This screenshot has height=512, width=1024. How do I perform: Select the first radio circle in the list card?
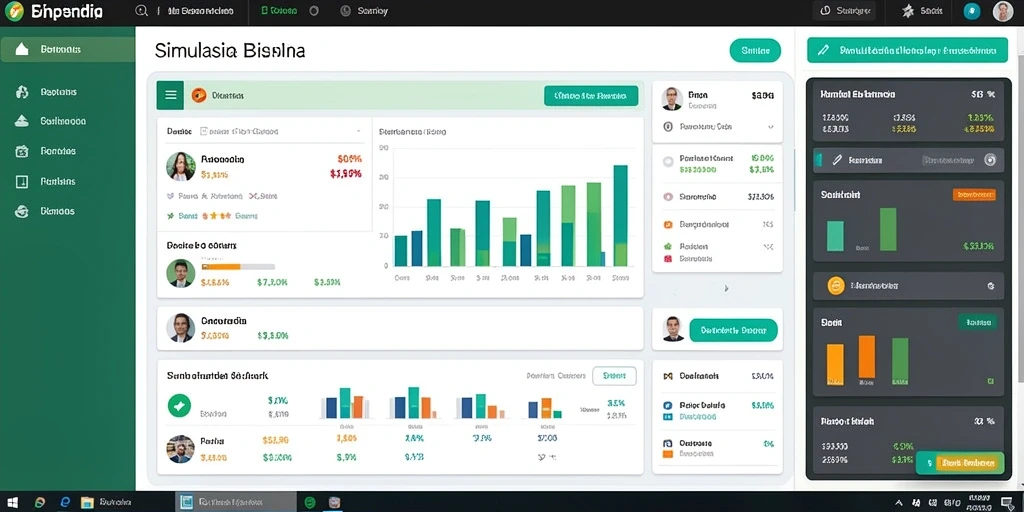pyautogui.click(x=667, y=161)
